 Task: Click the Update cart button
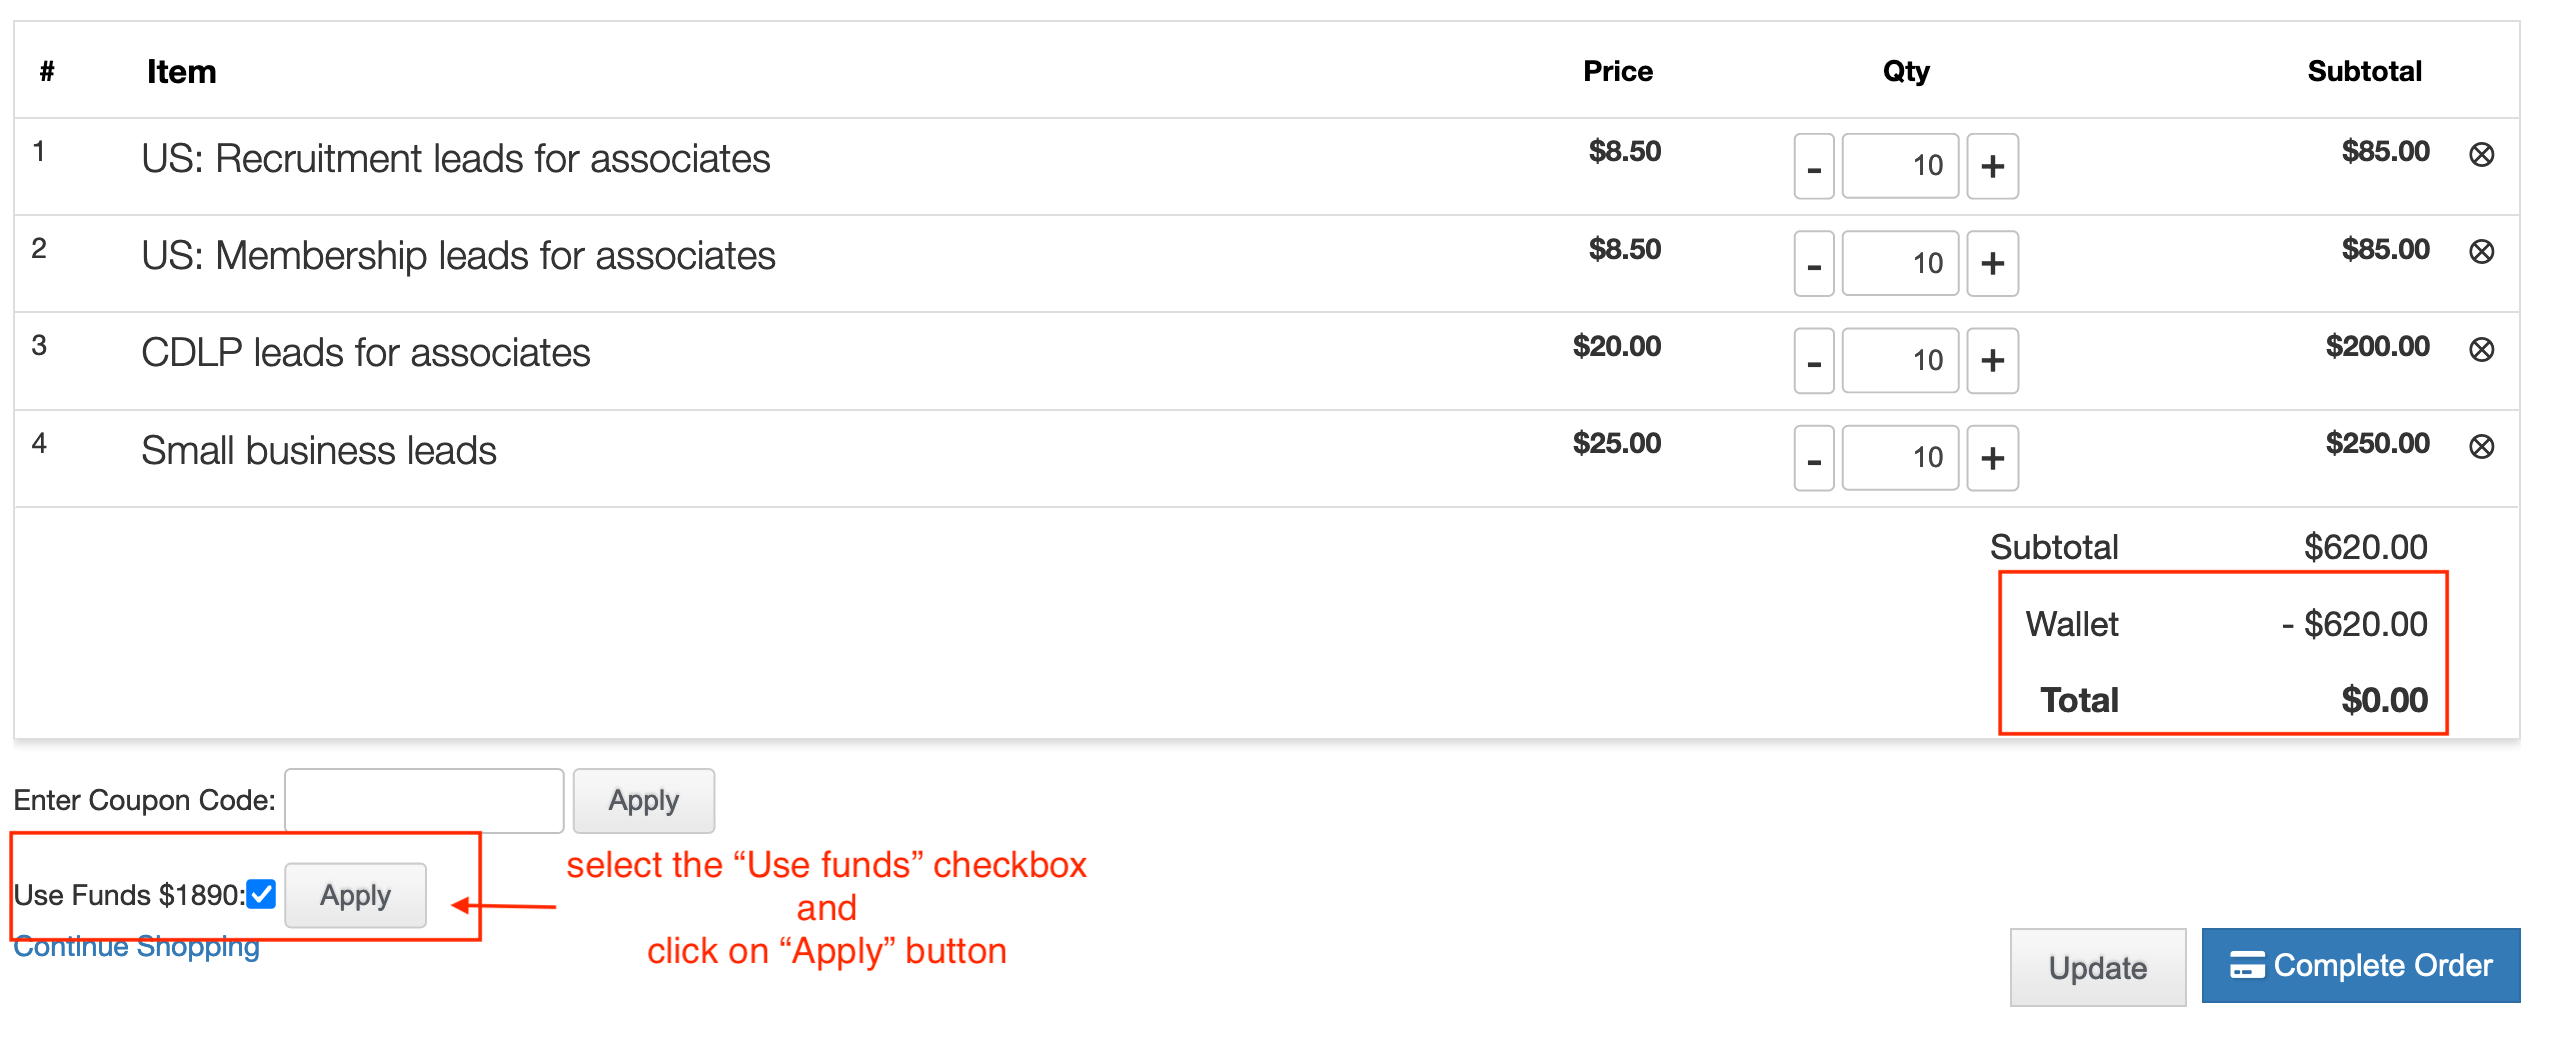(x=2097, y=967)
